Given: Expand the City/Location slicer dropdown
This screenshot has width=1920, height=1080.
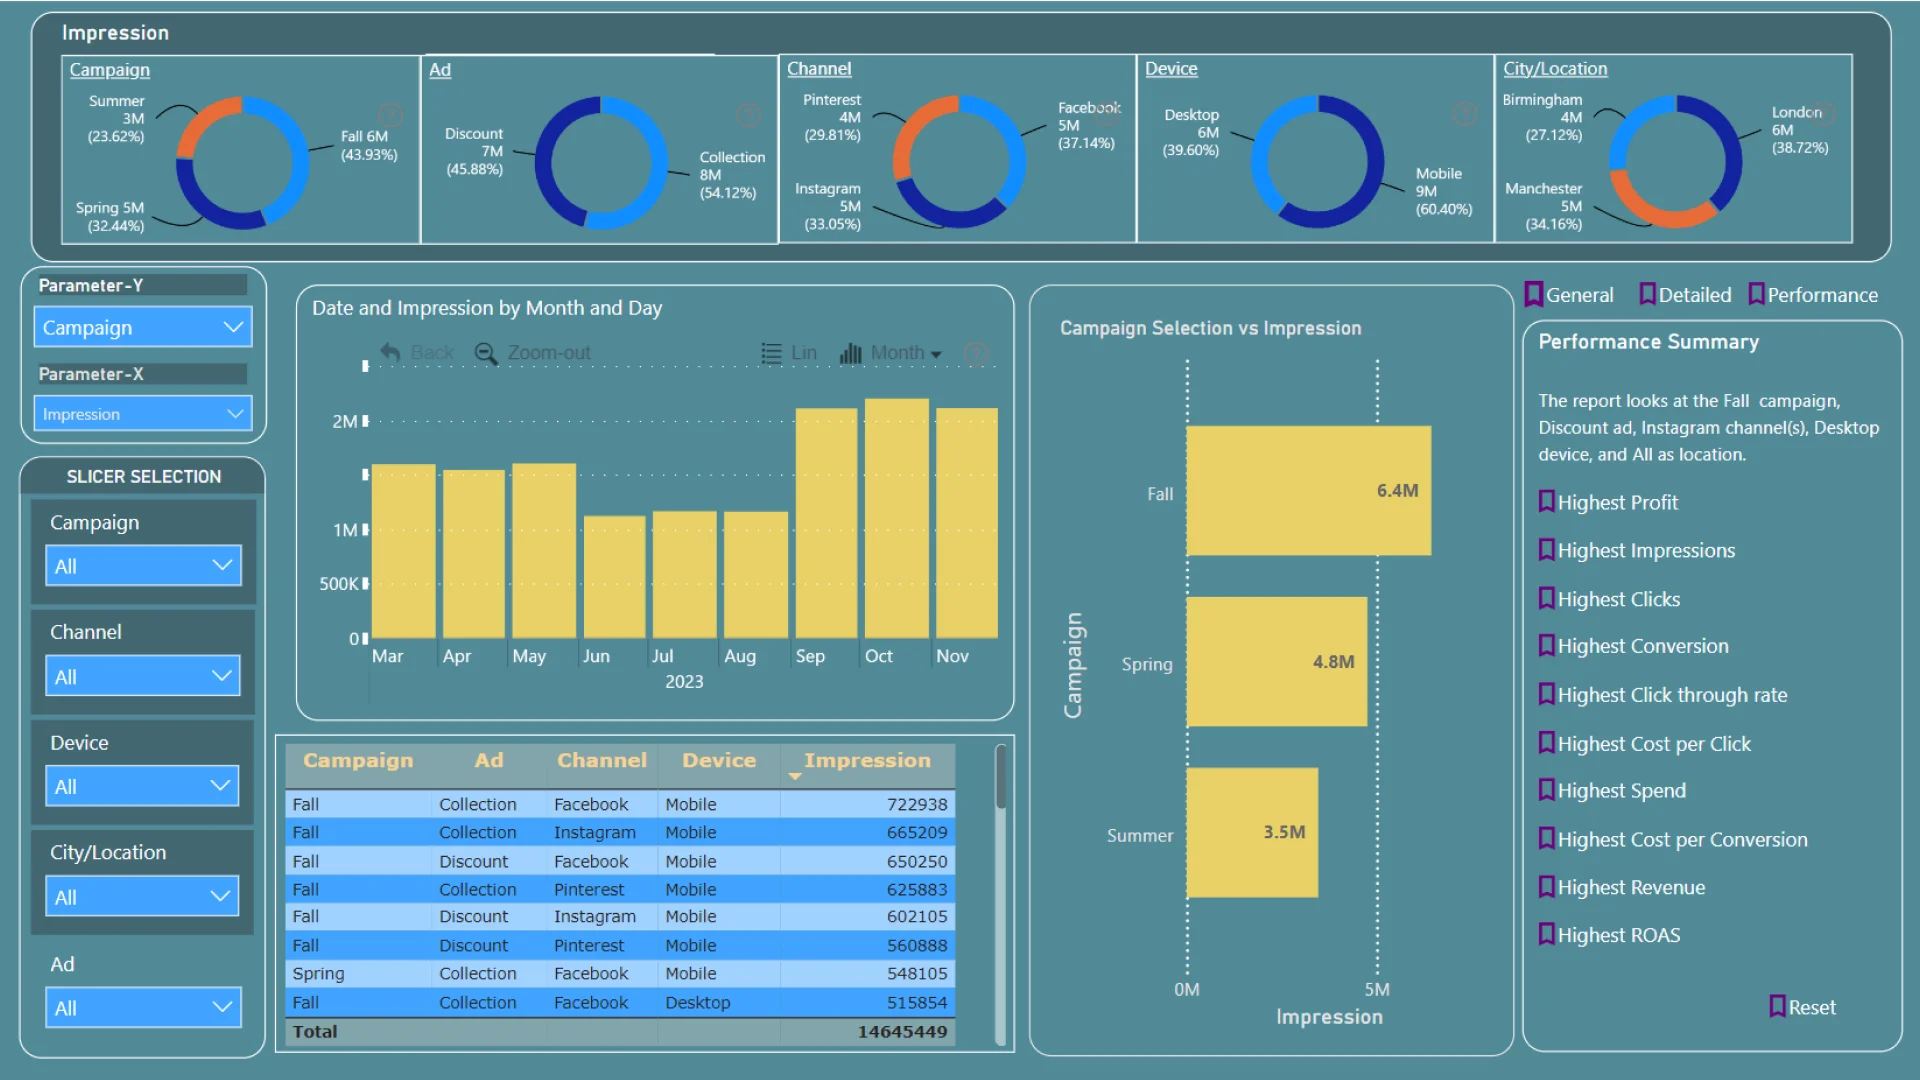Looking at the screenshot, I should pos(143,897).
